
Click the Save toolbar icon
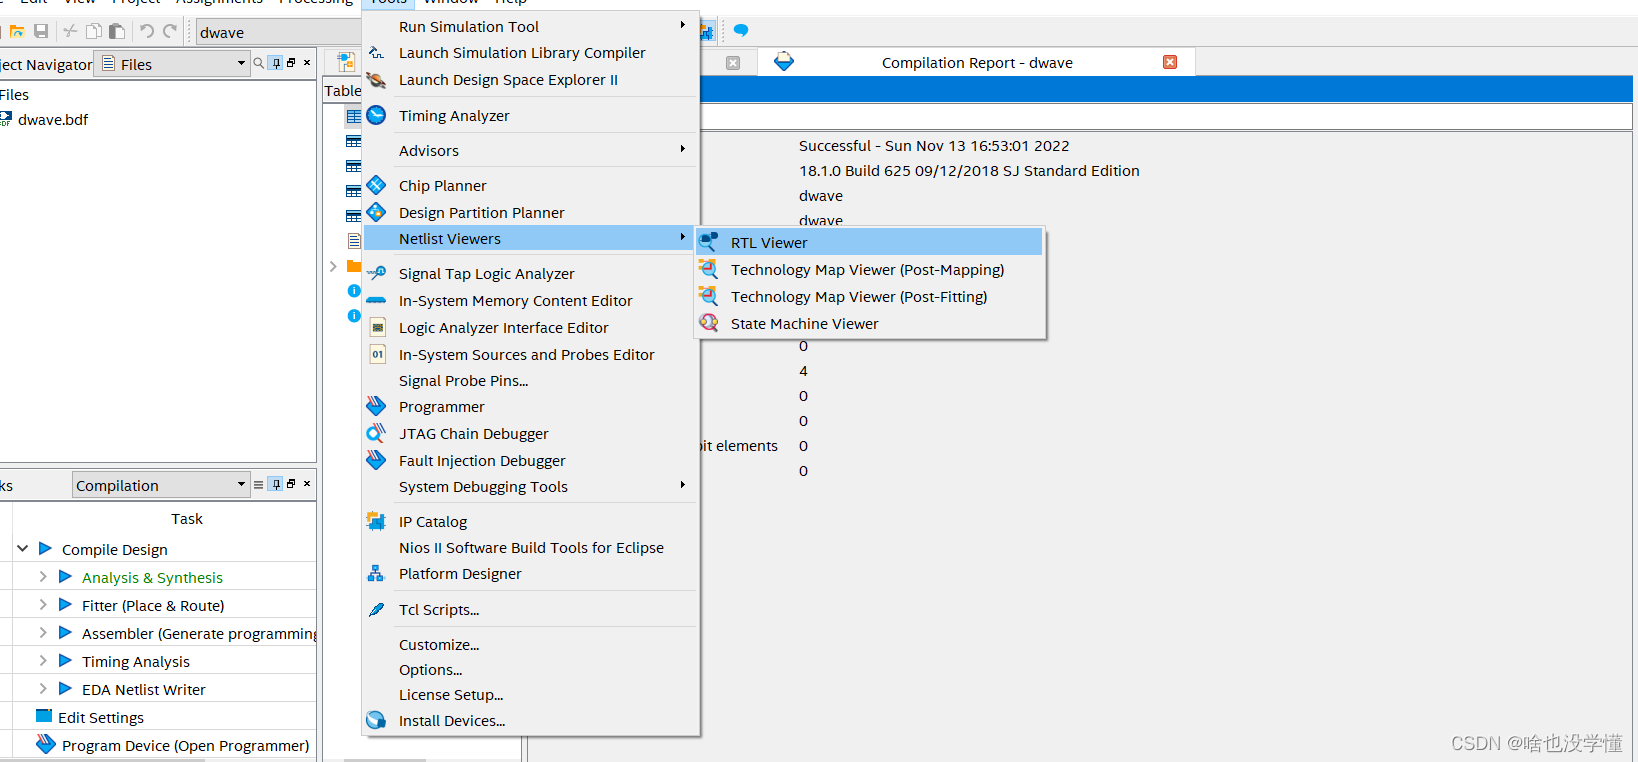tap(41, 32)
